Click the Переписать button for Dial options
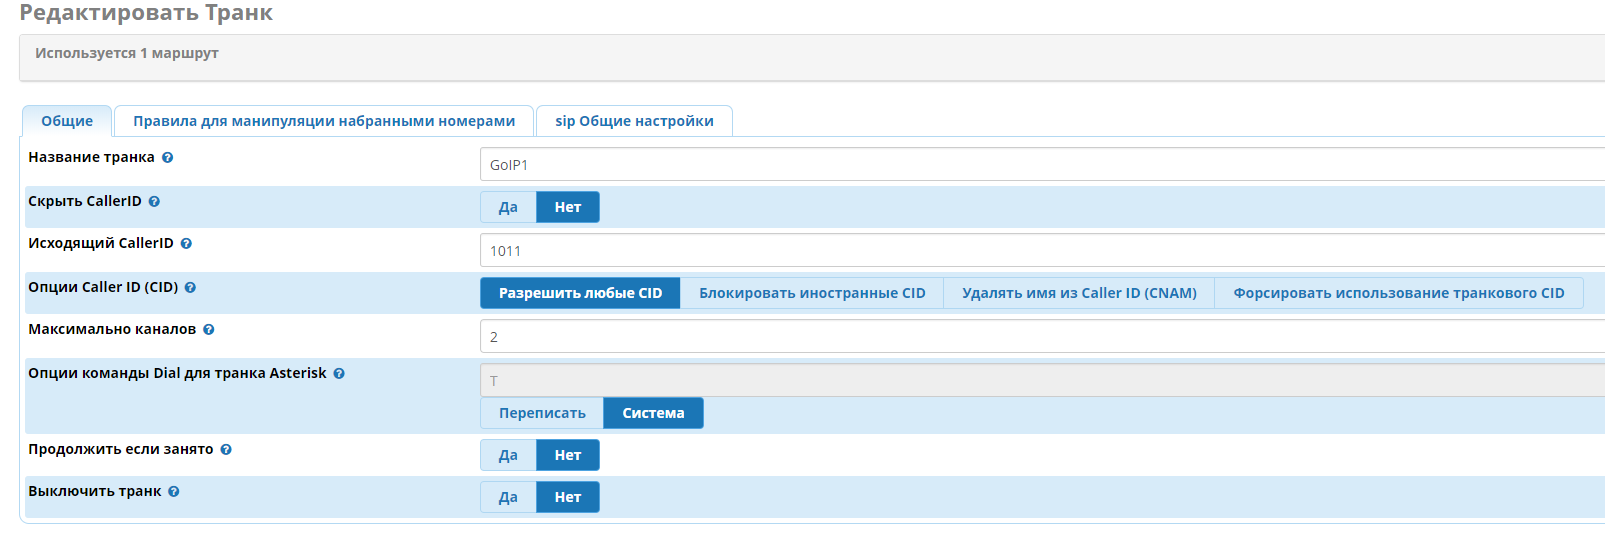The image size is (1605, 555). (542, 413)
